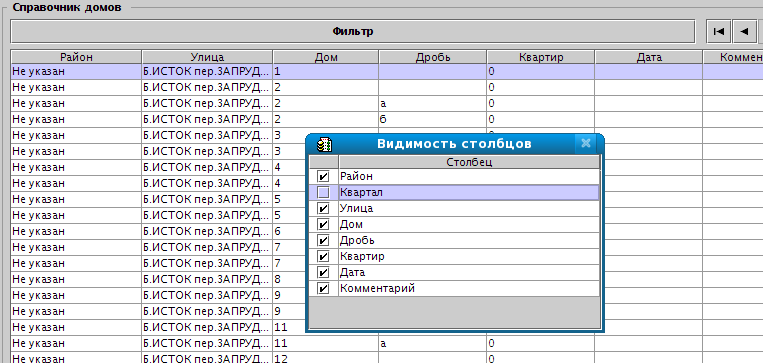Toggle the Дробь column checkbox

click(323, 240)
